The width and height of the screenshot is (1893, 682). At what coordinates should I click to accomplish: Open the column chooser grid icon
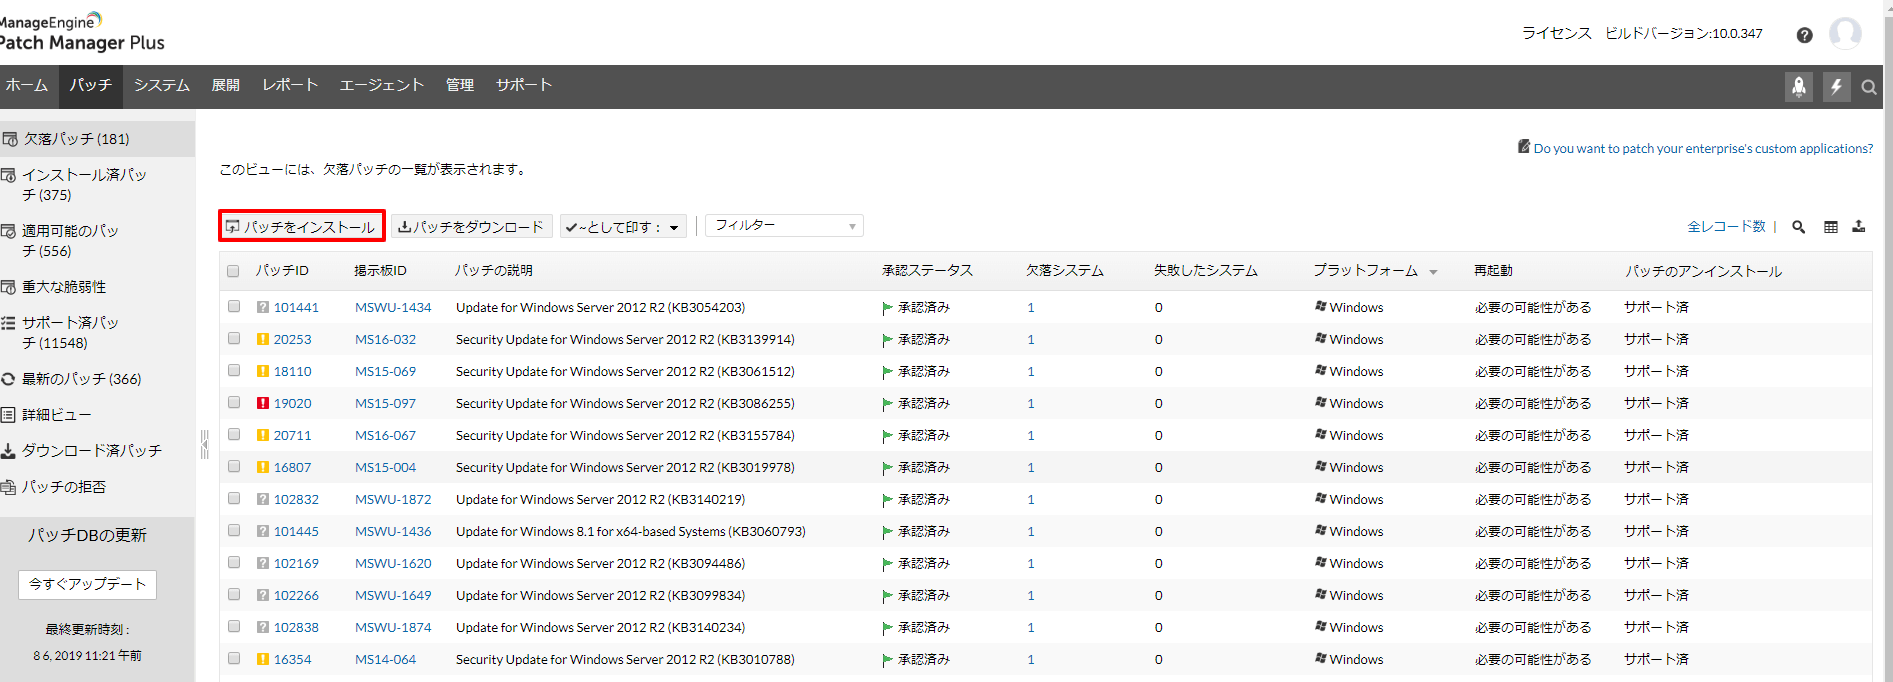point(1830,227)
